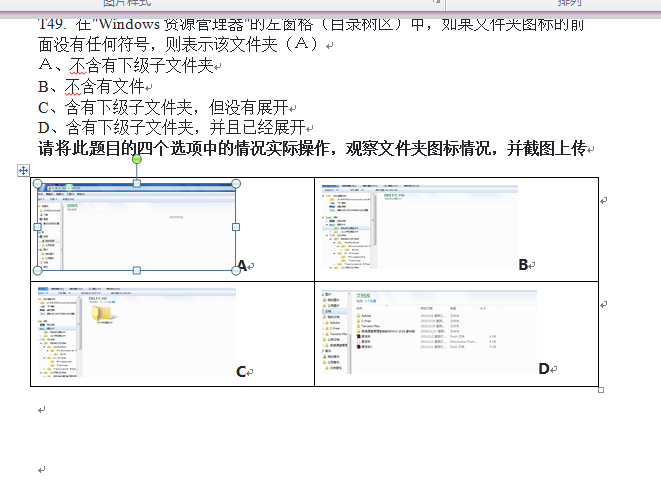Click the table resize handle below the table

(601, 390)
